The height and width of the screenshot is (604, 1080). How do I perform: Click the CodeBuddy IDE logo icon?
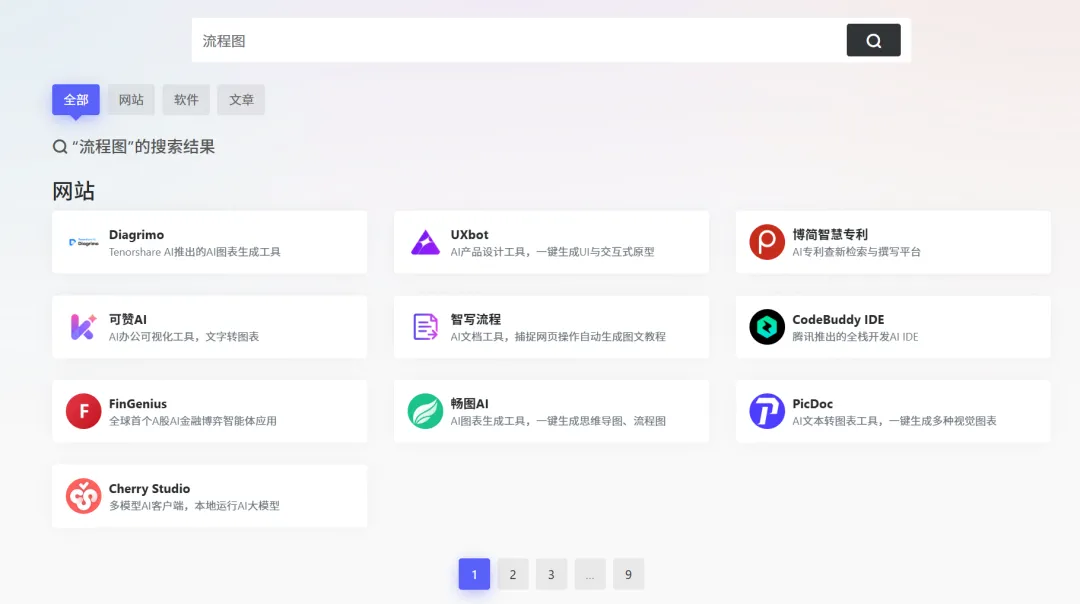767,327
